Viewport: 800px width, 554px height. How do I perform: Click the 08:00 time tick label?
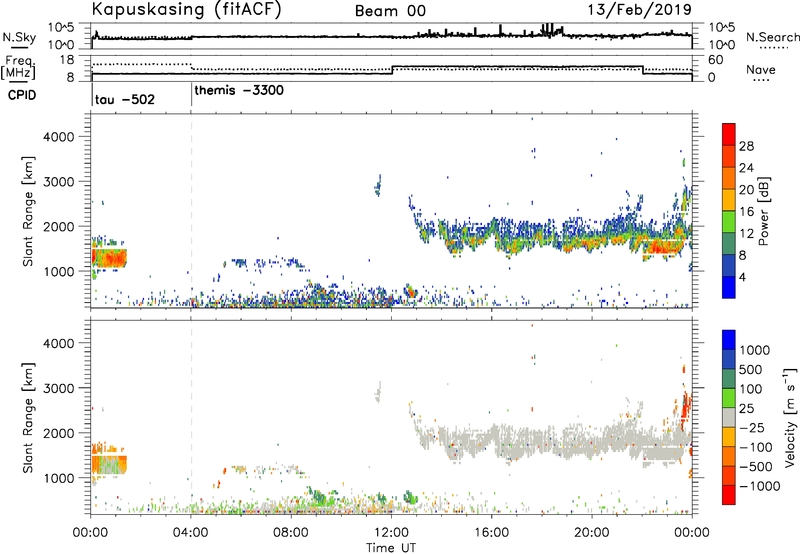pos(291,533)
